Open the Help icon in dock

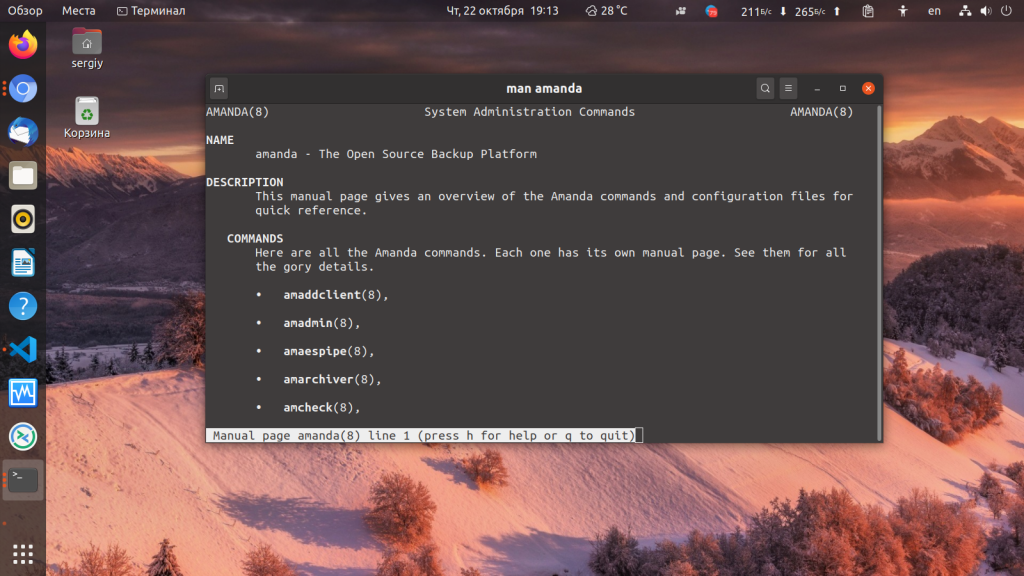pyautogui.click(x=23, y=306)
